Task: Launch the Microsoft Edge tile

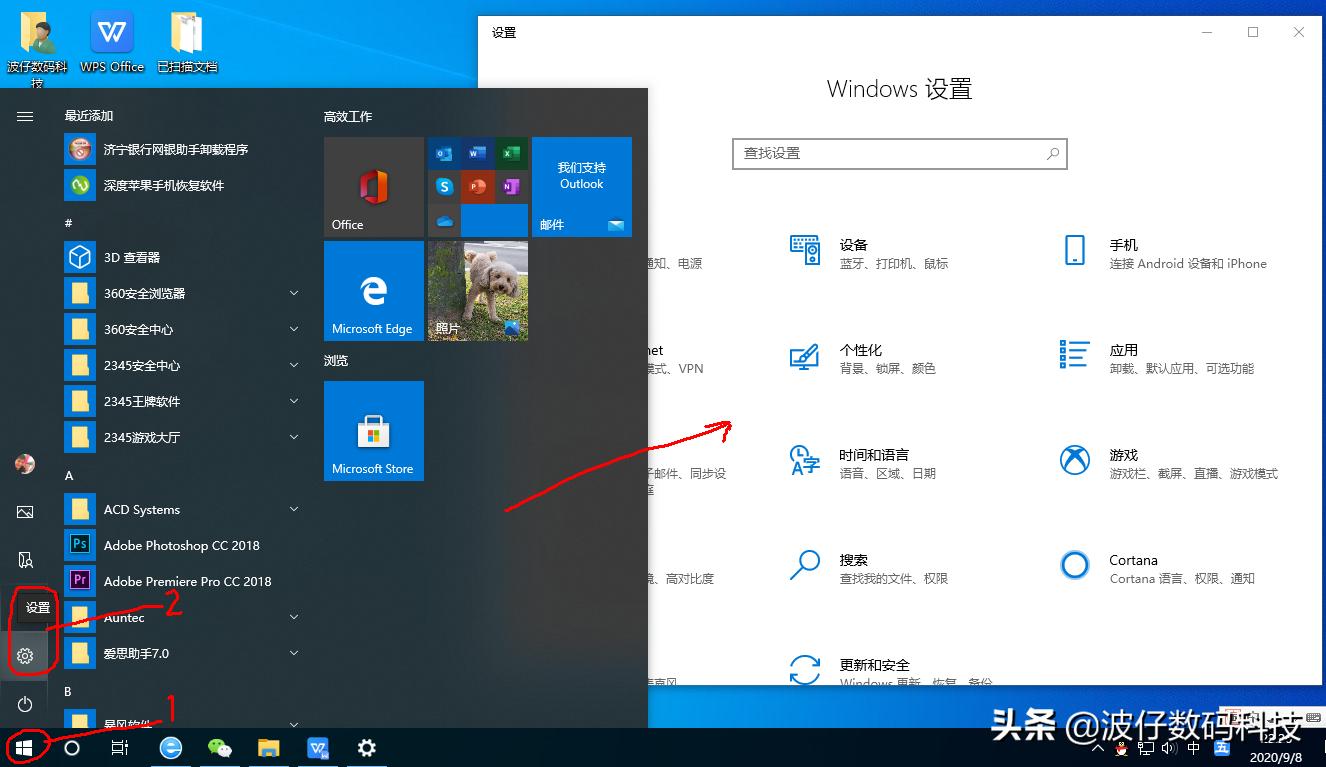Action: pos(373,290)
